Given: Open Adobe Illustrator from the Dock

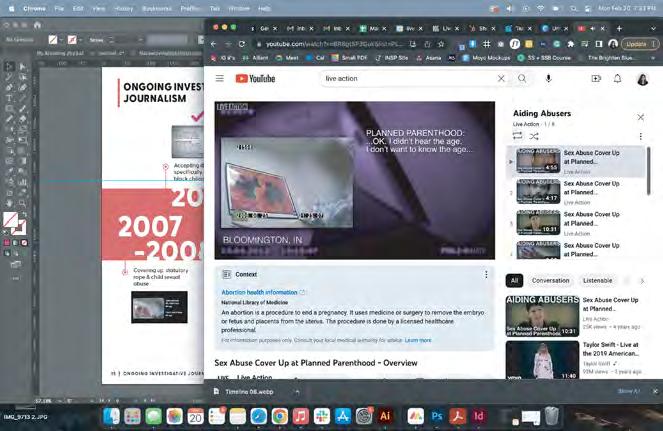Looking at the screenshot, I should [385, 416].
